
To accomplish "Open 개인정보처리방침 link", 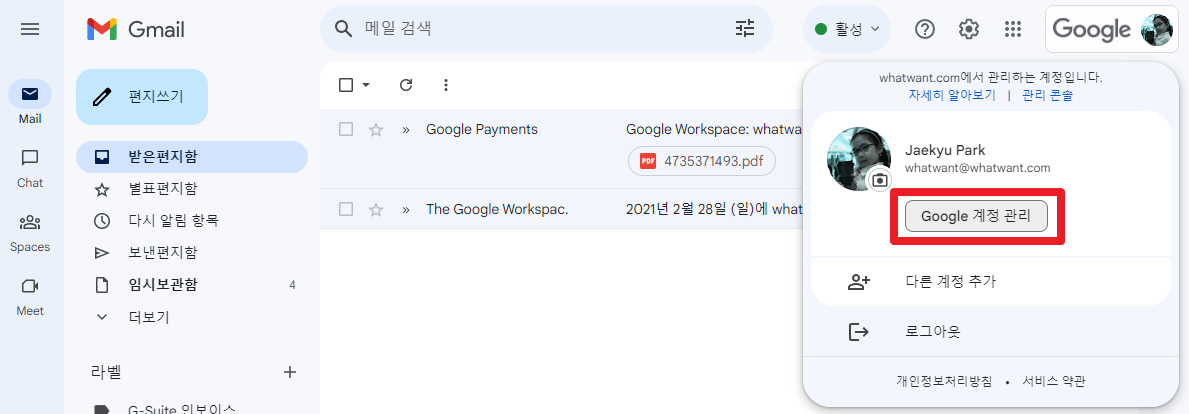I will pos(943,381).
